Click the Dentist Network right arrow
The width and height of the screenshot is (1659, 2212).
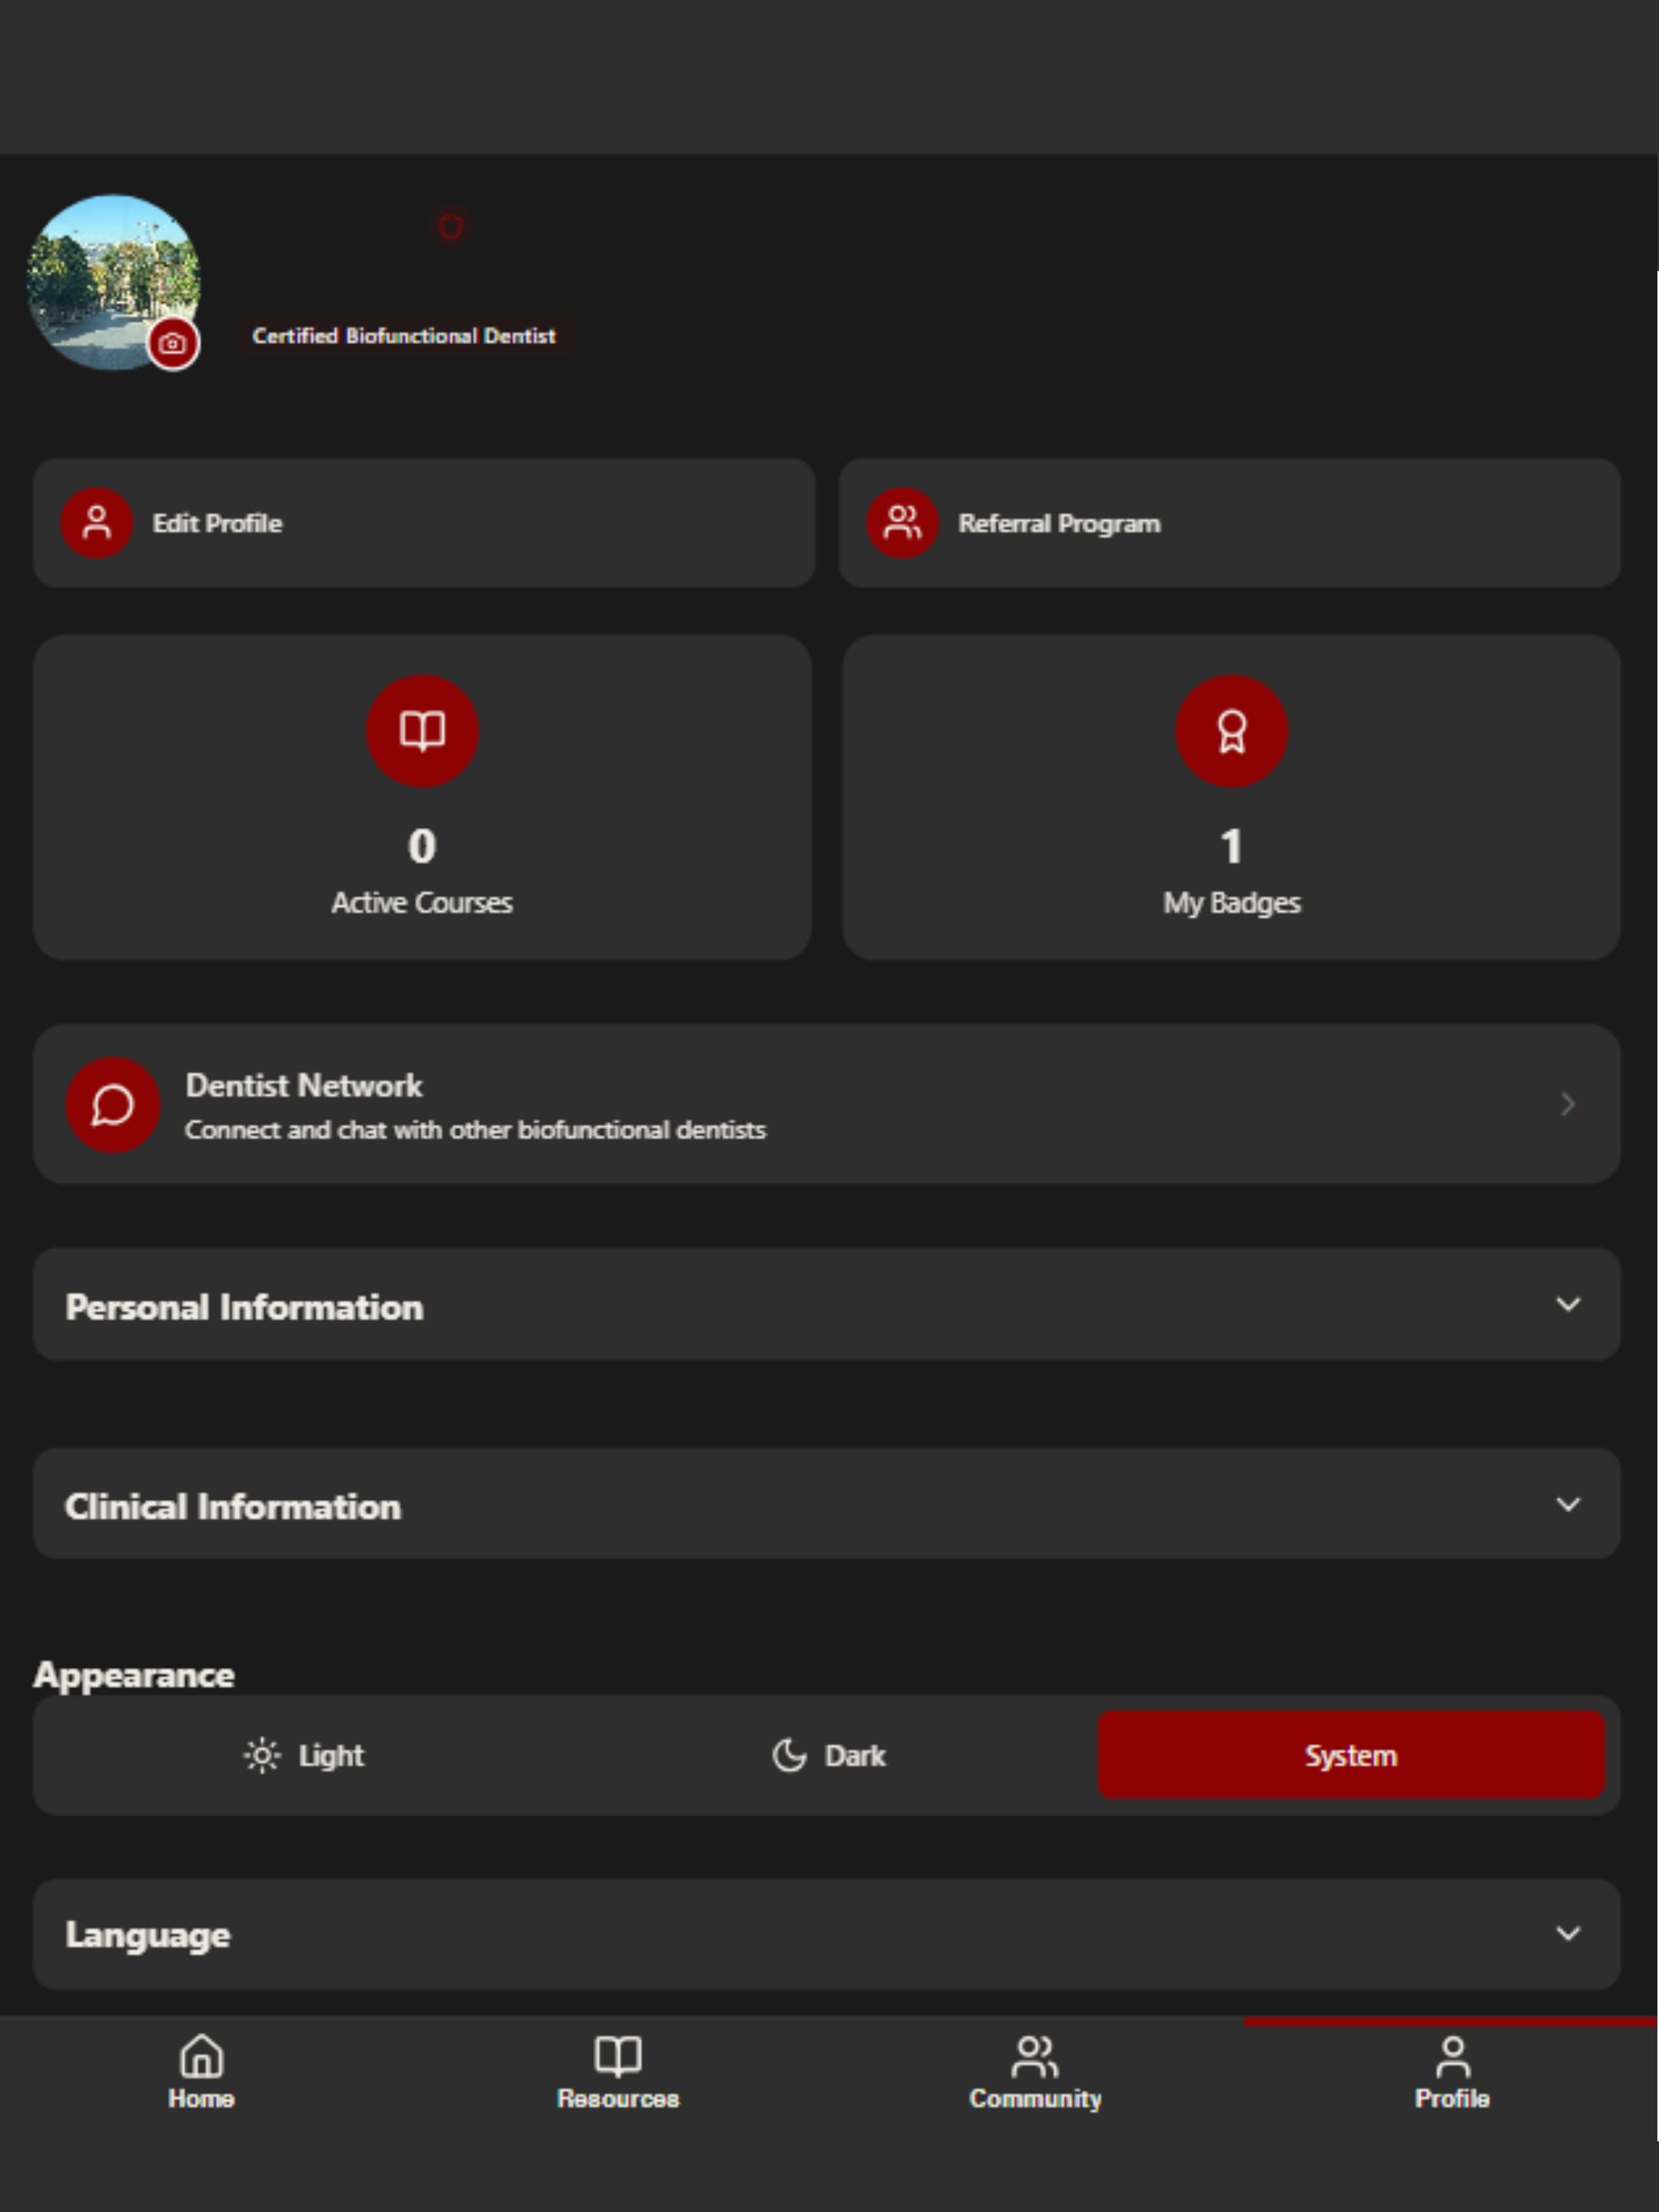(x=1568, y=1105)
